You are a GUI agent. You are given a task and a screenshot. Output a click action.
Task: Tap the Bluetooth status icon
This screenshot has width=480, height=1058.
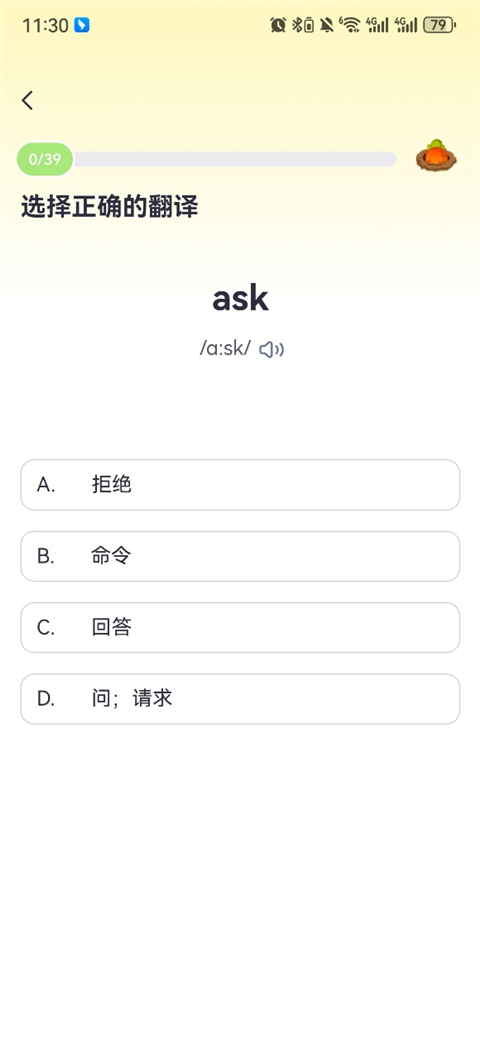[x=302, y=26]
